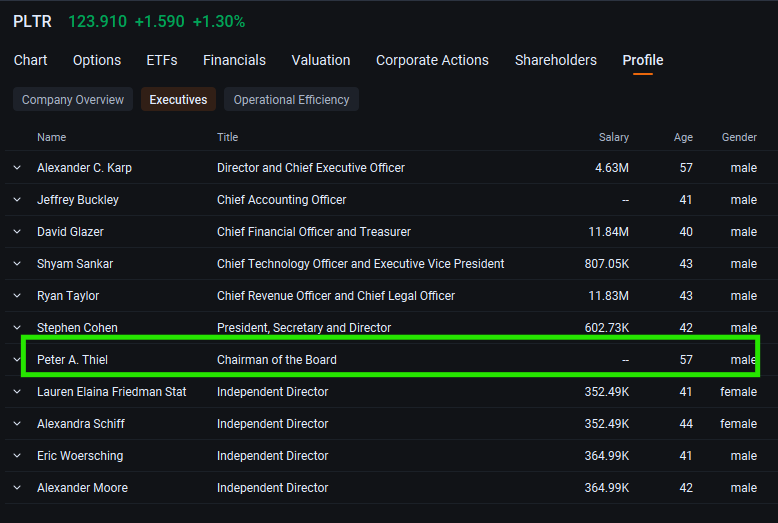Show the Company Overview section
This screenshot has height=523, width=778.
[x=73, y=99]
